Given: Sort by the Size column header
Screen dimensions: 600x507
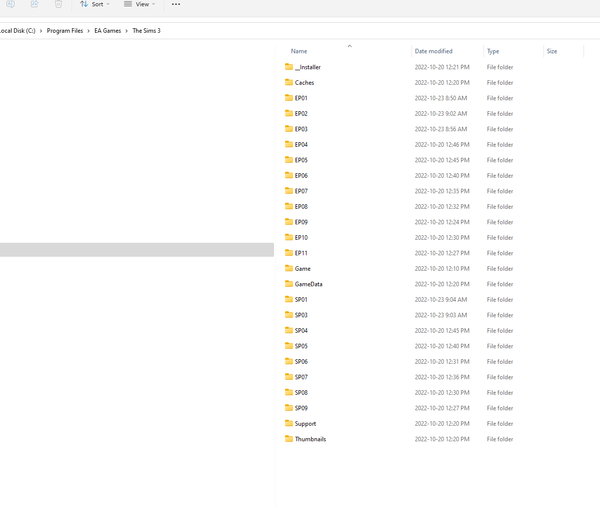Looking at the screenshot, I should coord(552,51).
